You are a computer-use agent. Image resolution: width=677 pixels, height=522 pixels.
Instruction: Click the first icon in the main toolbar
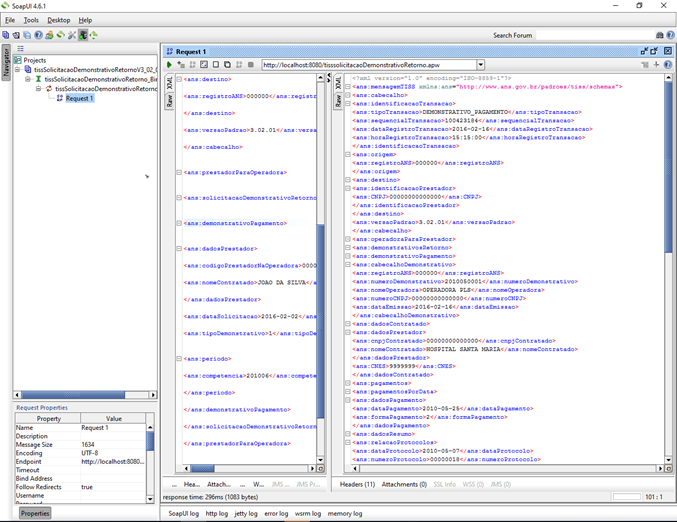pos(5,35)
